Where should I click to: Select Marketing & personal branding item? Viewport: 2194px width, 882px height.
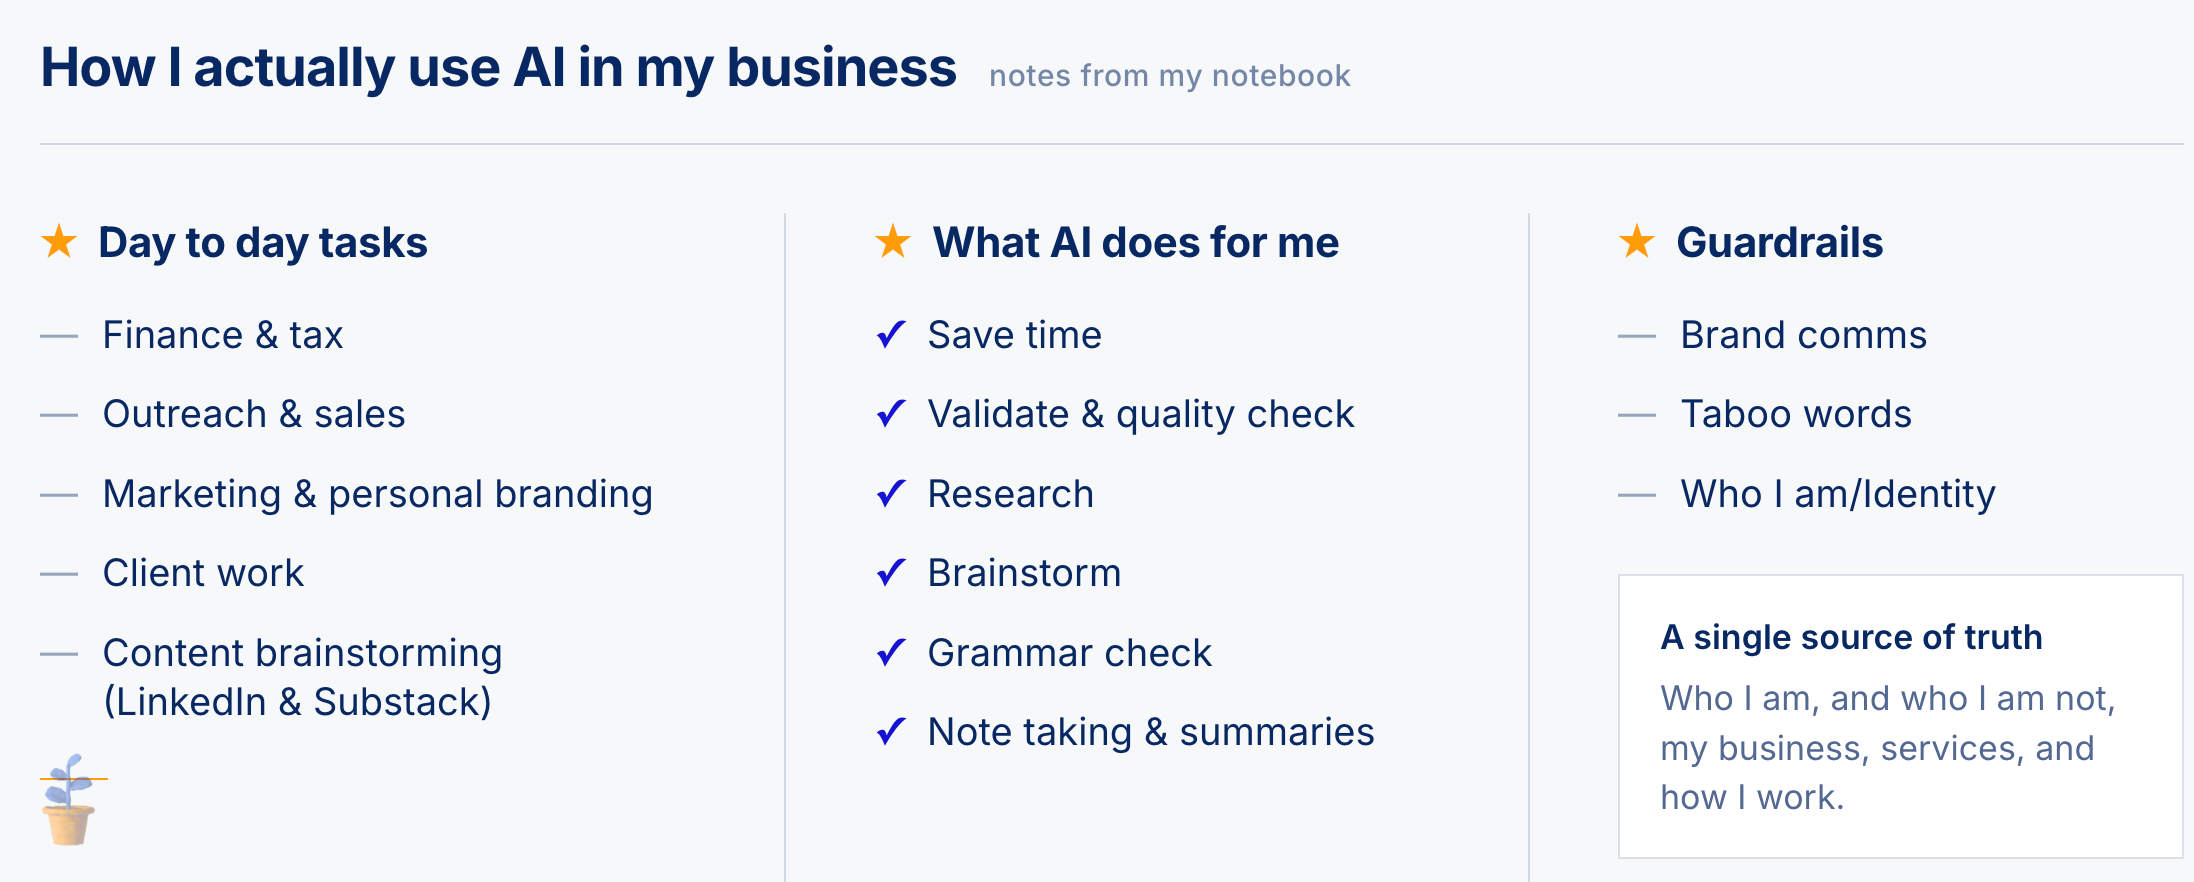pos(378,494)
